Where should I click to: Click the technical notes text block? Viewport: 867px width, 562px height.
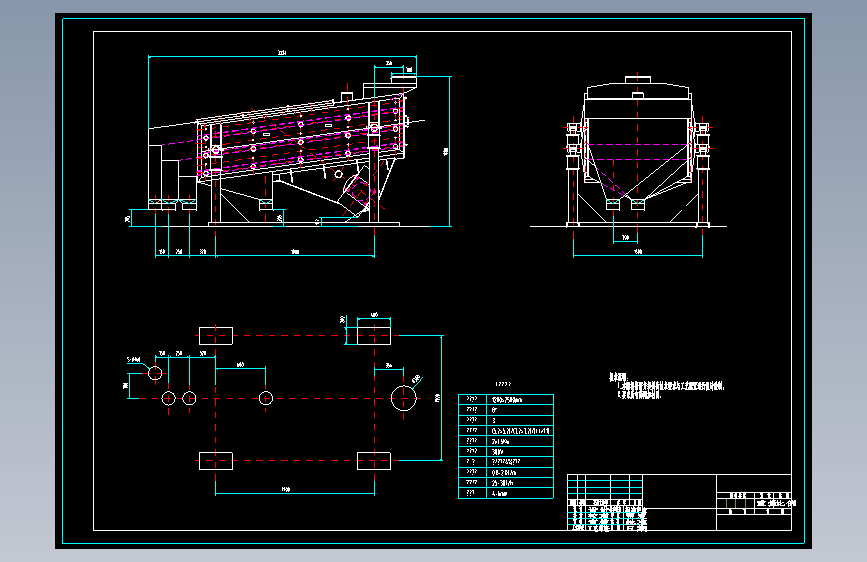pyautogui.click(x=666, y=386)
